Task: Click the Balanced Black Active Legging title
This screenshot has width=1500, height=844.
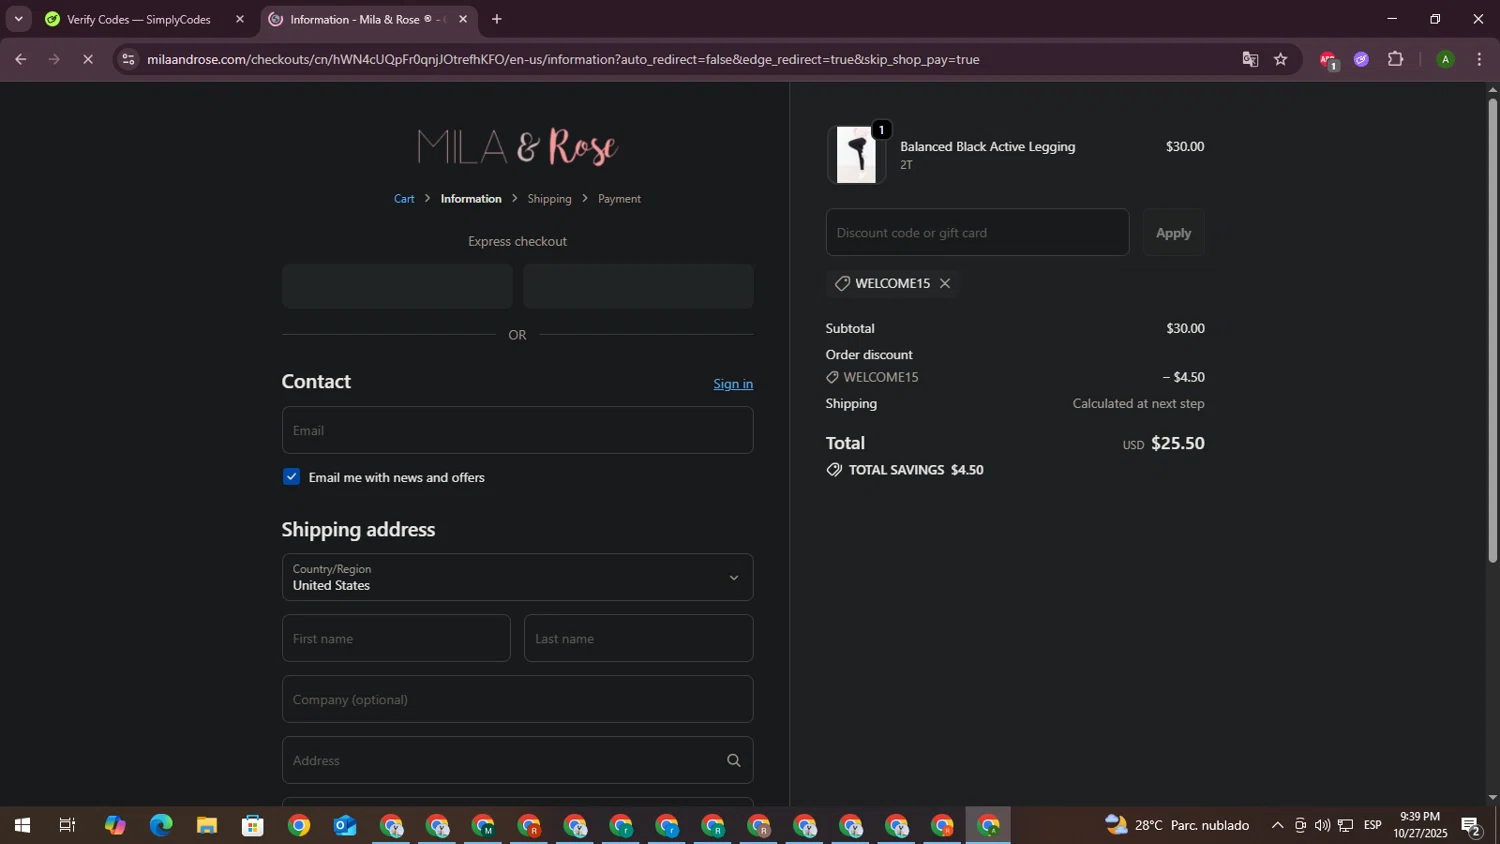Action: click(988, 146)
